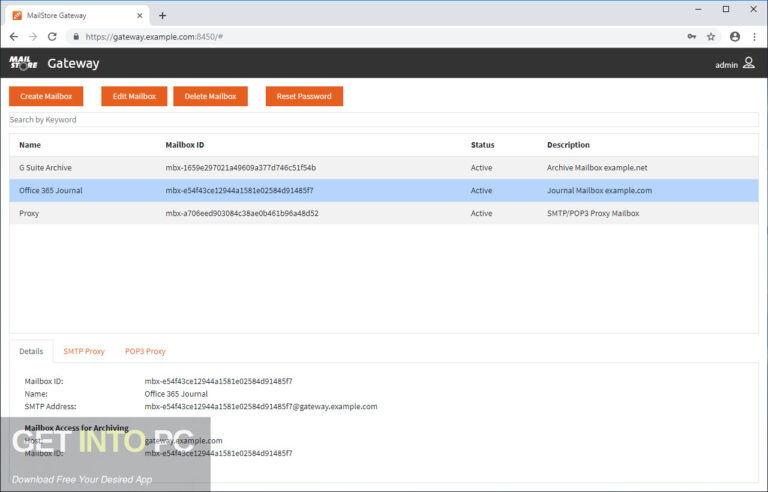Click the address bar URL

[x=154, y=37]
